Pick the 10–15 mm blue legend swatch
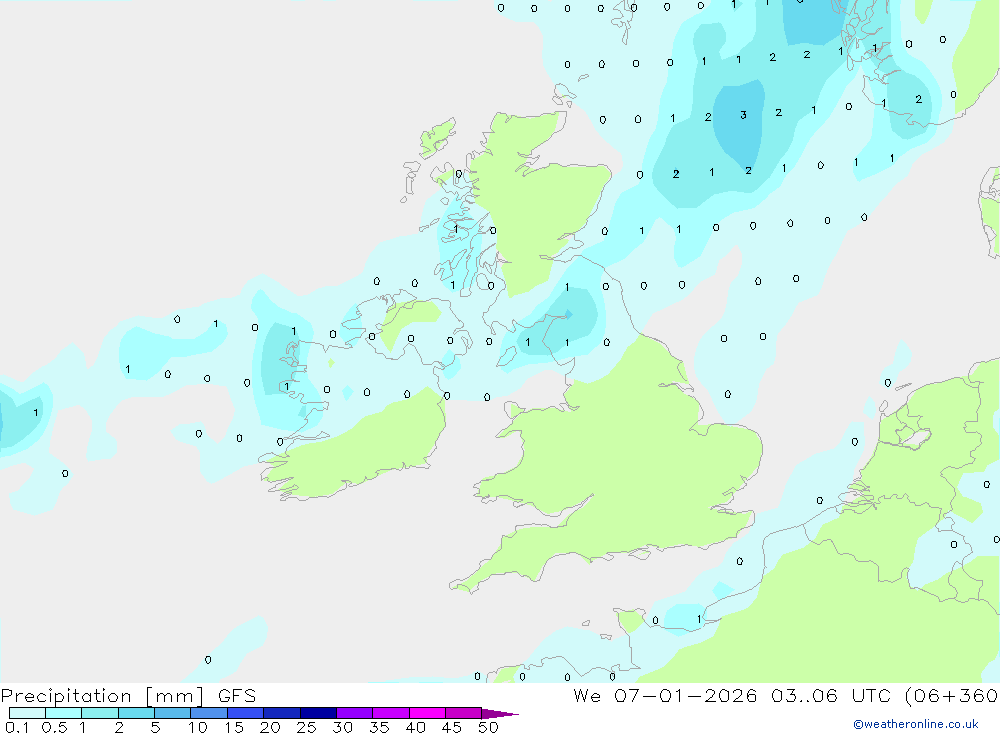 [x=209, y=713]
